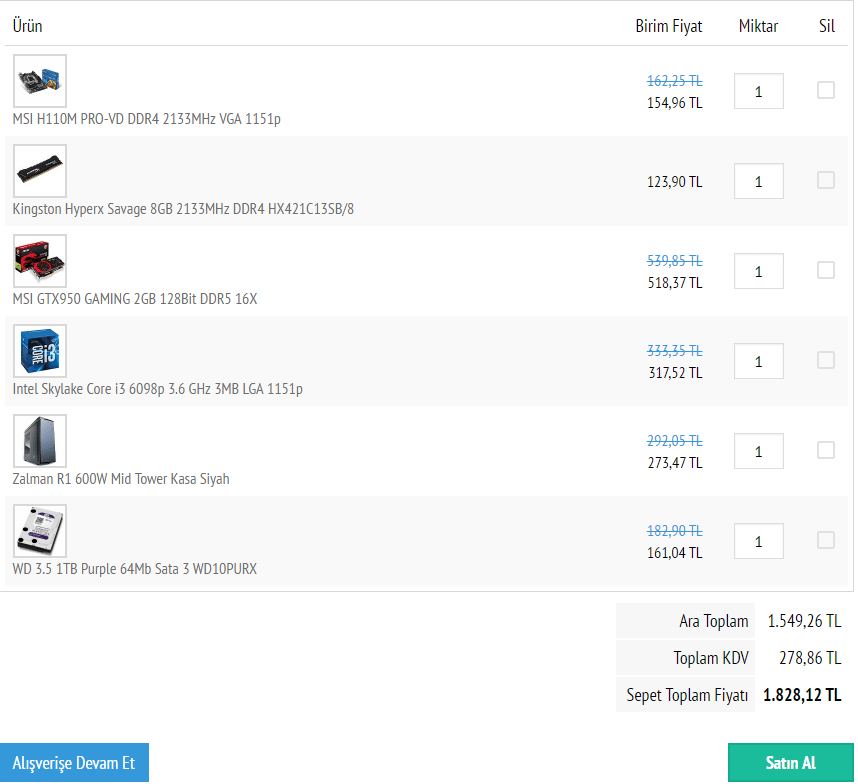Click discounted price 154,96 TL
This screenshot has height=784, width=858.
tap(675, 103)
